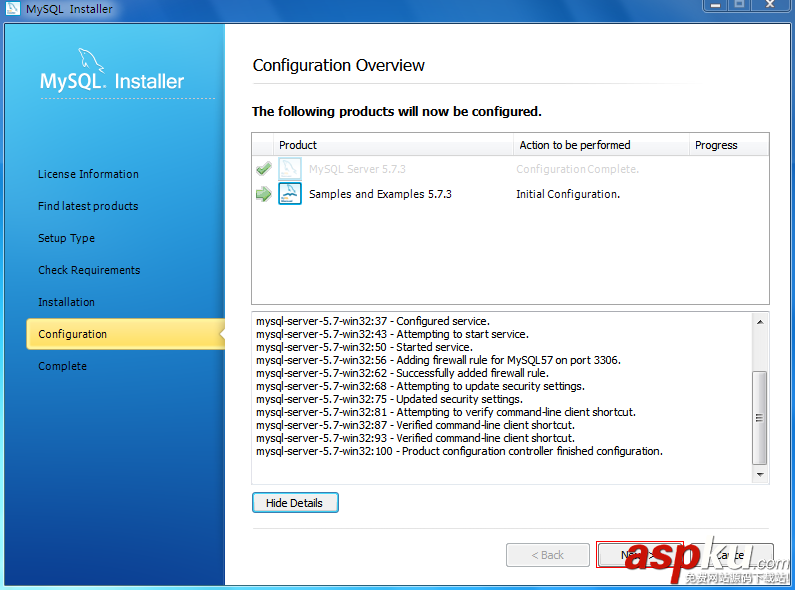Click the Configuration Overview heading
795x590 pixels.
339,65
